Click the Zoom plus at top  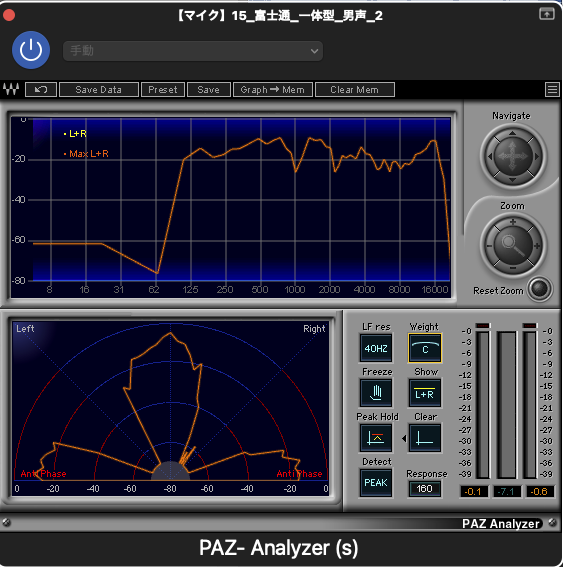coord(512,222)
